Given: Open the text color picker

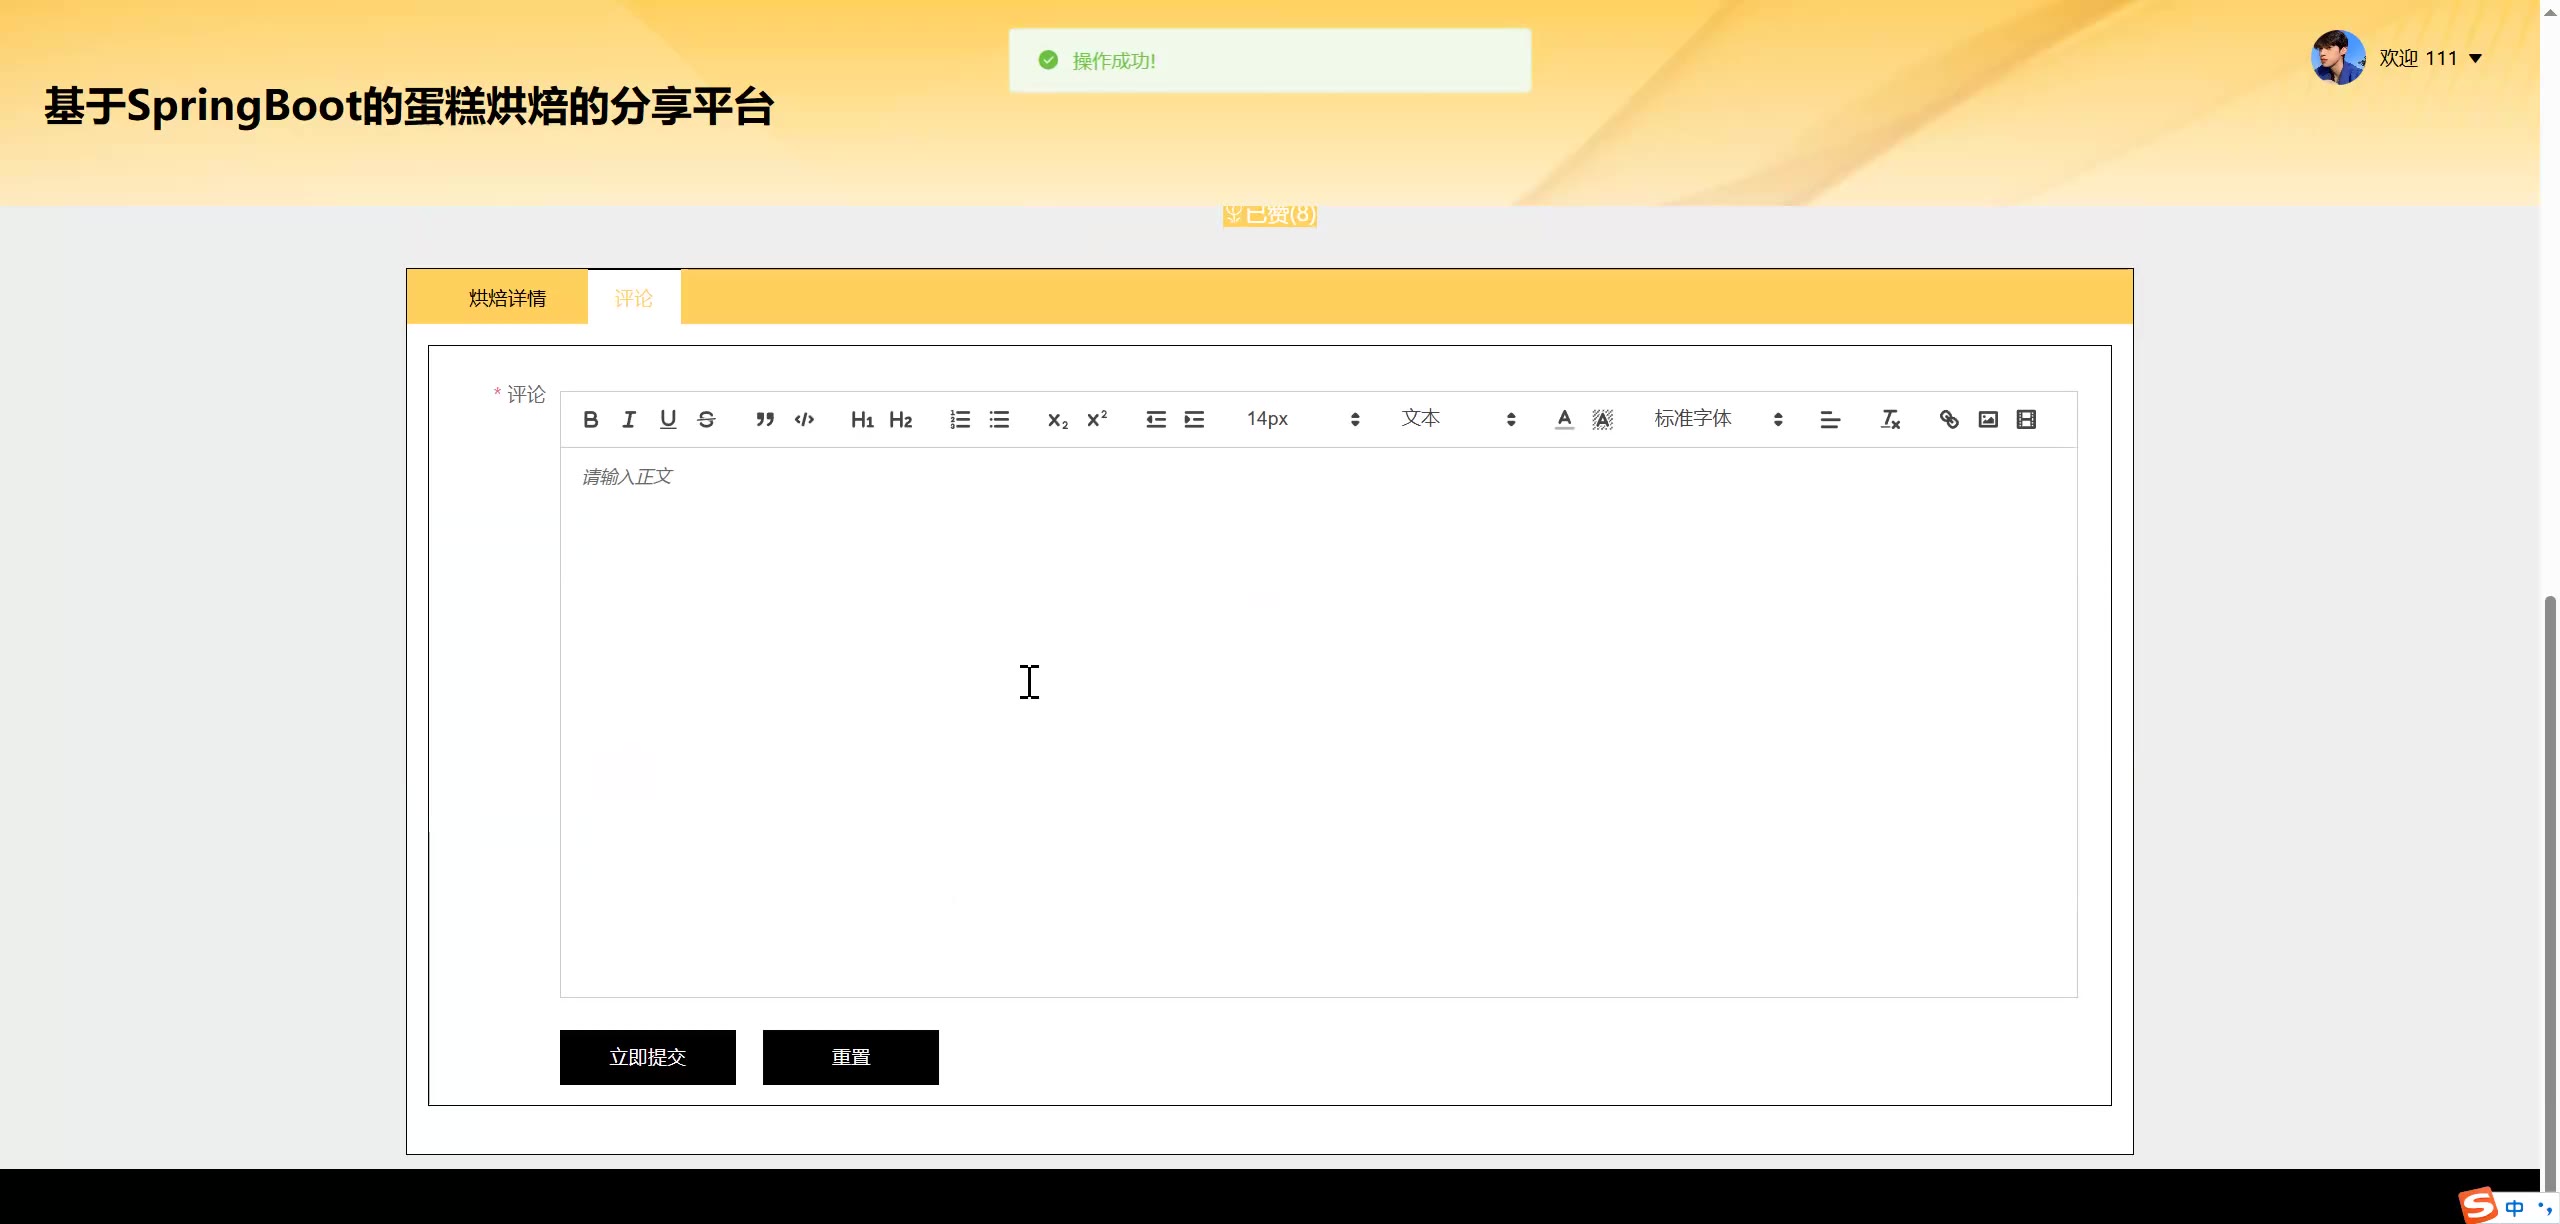Looking at the screenshot, I should [x=1564, y=420].
